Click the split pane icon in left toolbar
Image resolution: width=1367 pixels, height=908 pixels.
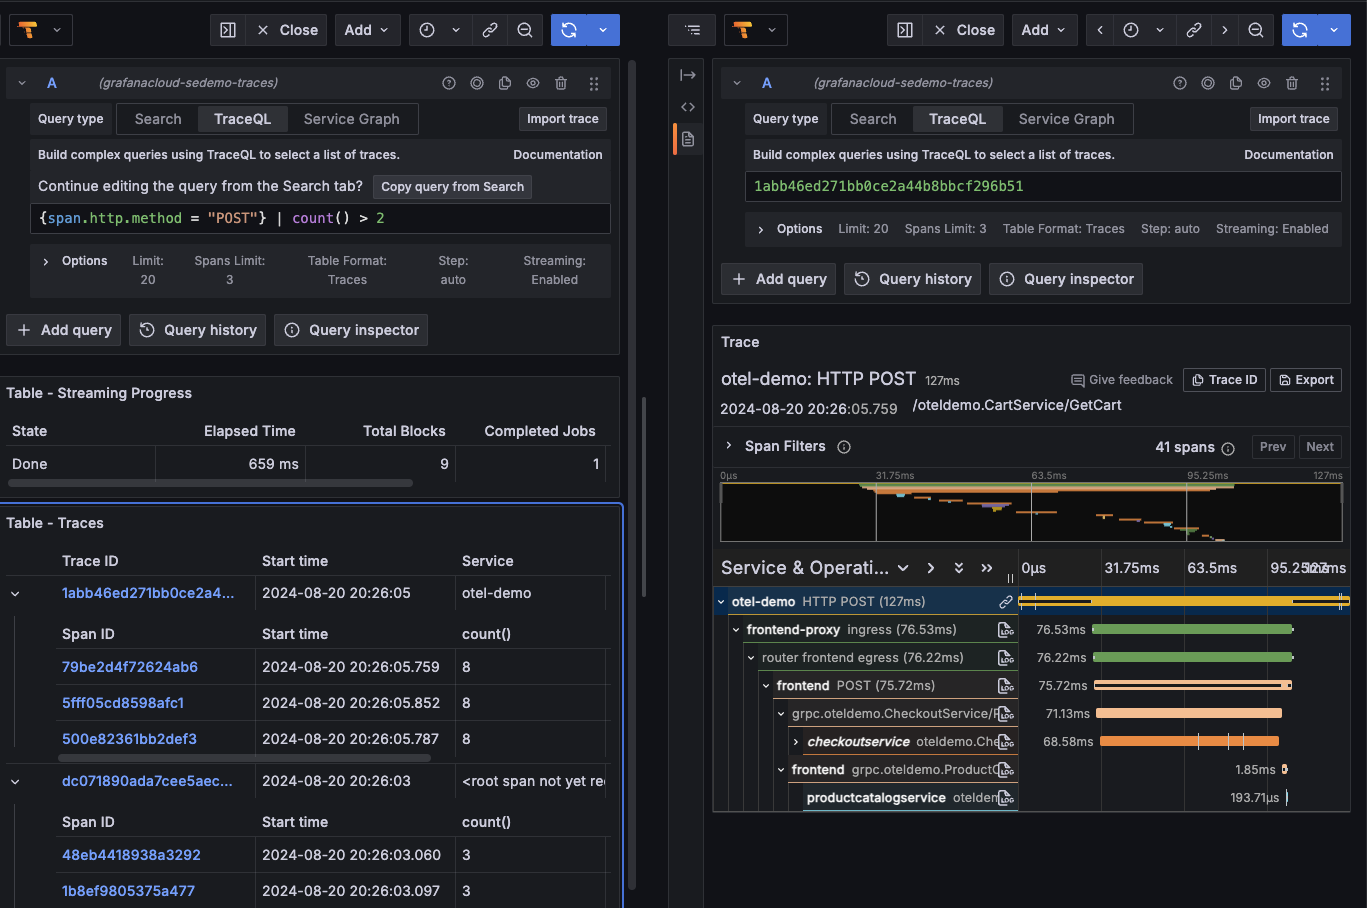(227, 30)
